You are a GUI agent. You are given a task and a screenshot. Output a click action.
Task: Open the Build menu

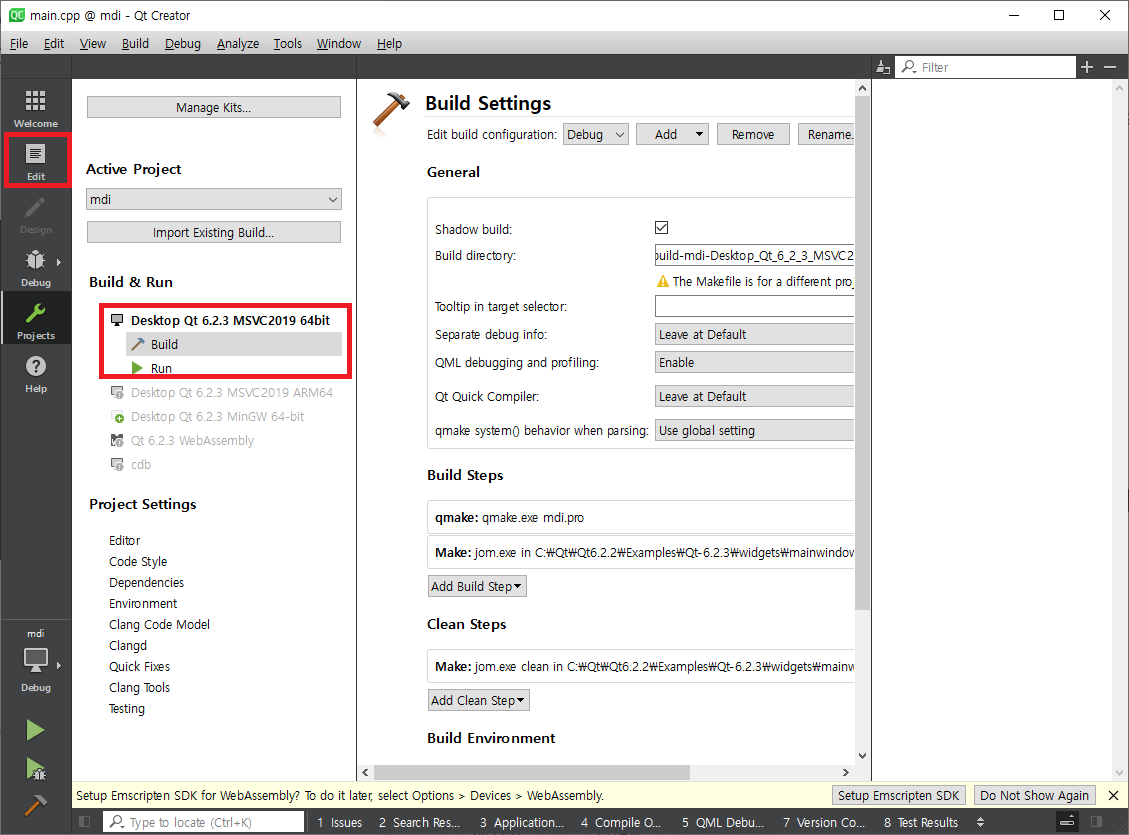coord(135,43)
